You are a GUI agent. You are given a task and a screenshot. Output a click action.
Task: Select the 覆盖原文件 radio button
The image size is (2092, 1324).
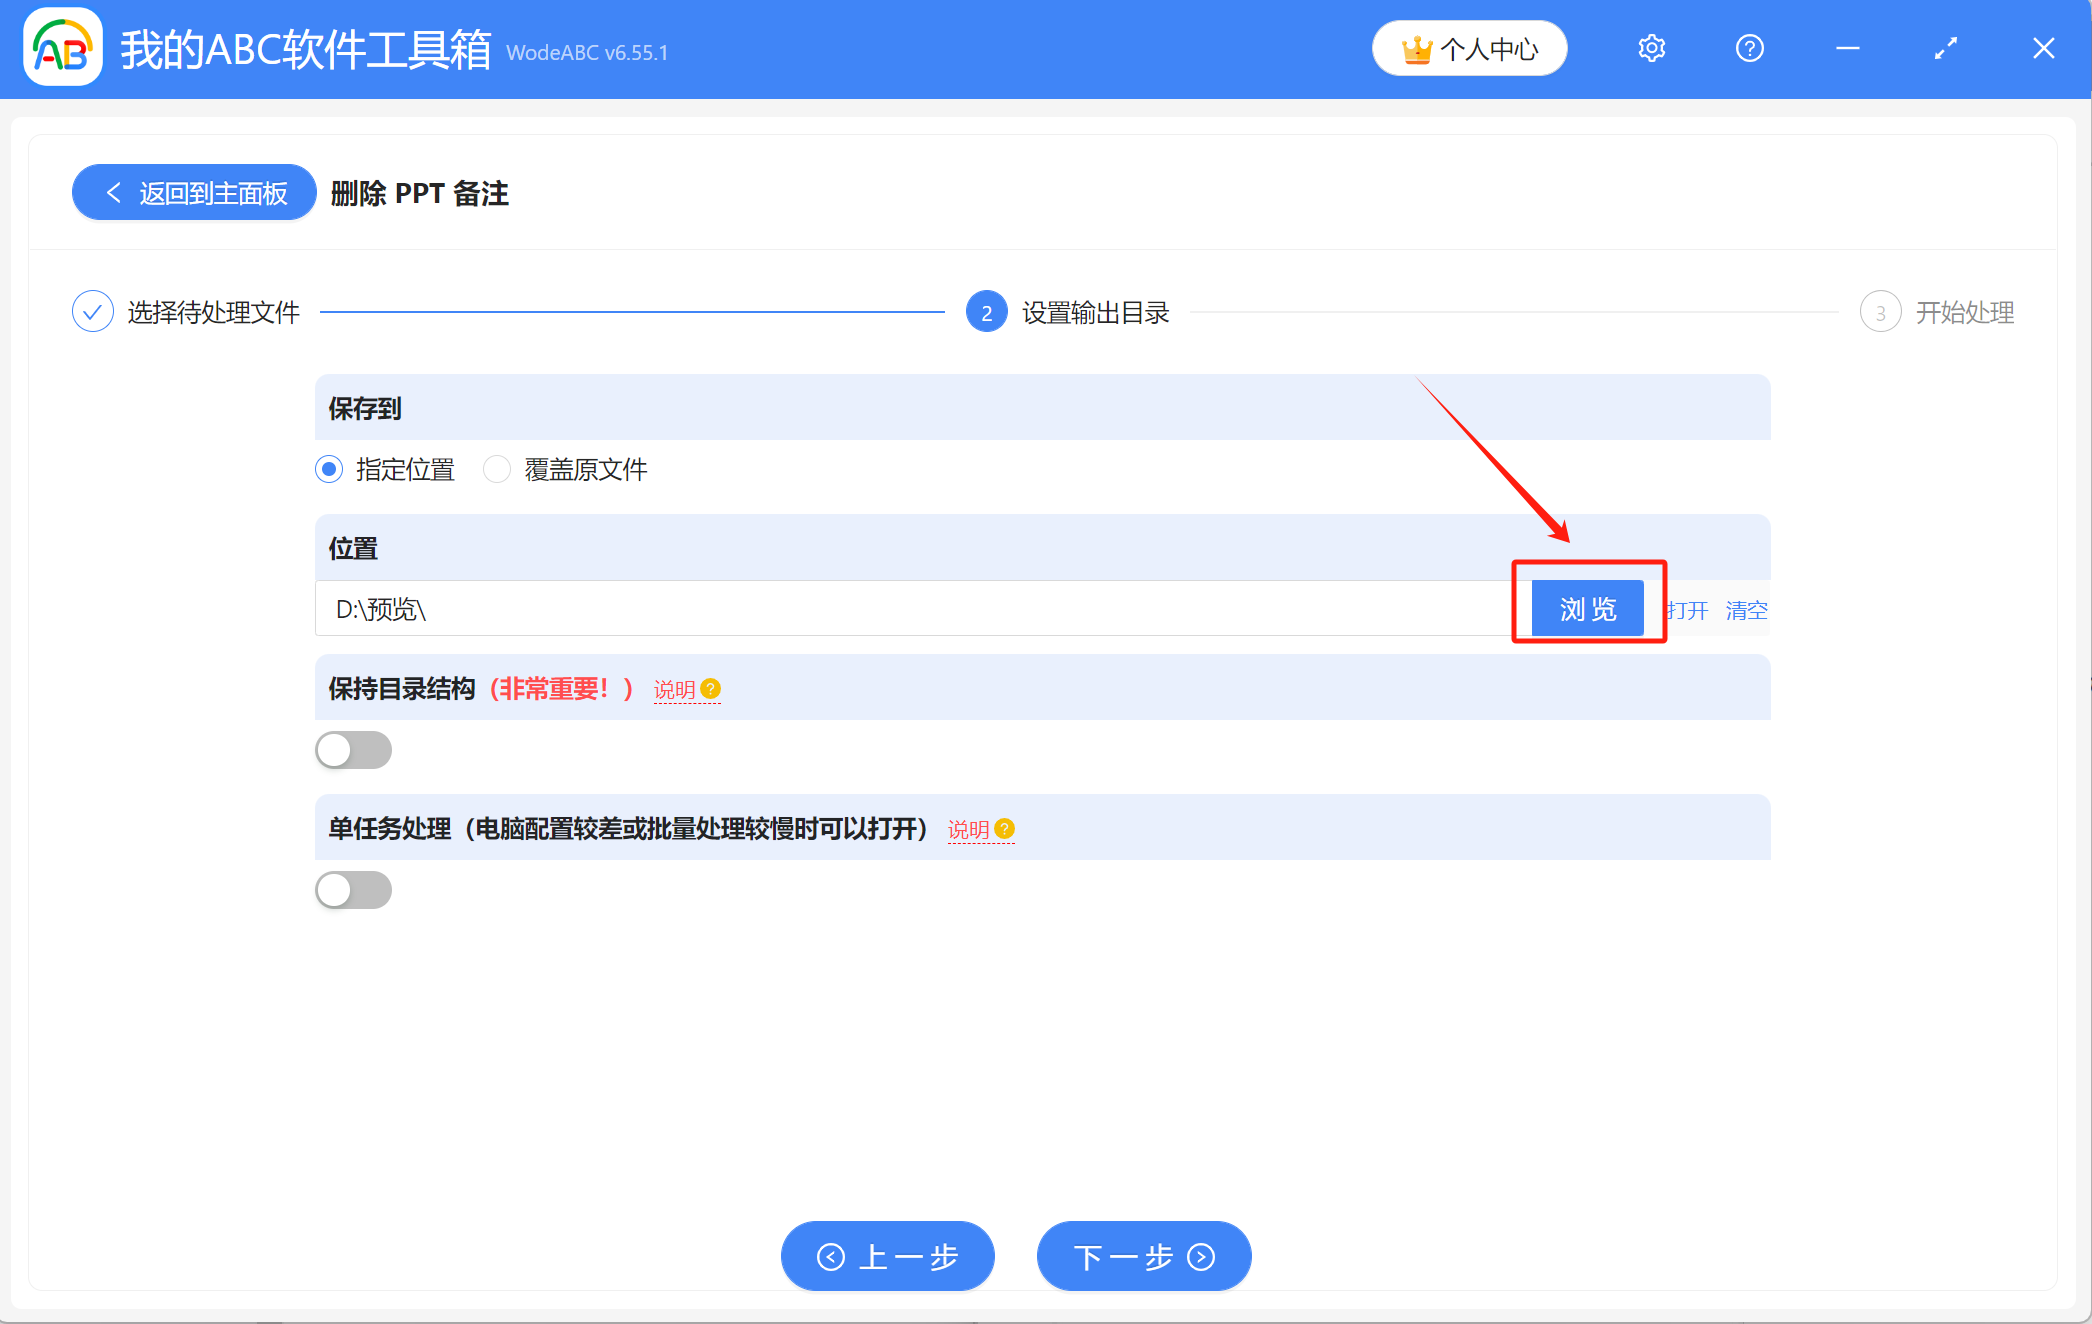497,469
